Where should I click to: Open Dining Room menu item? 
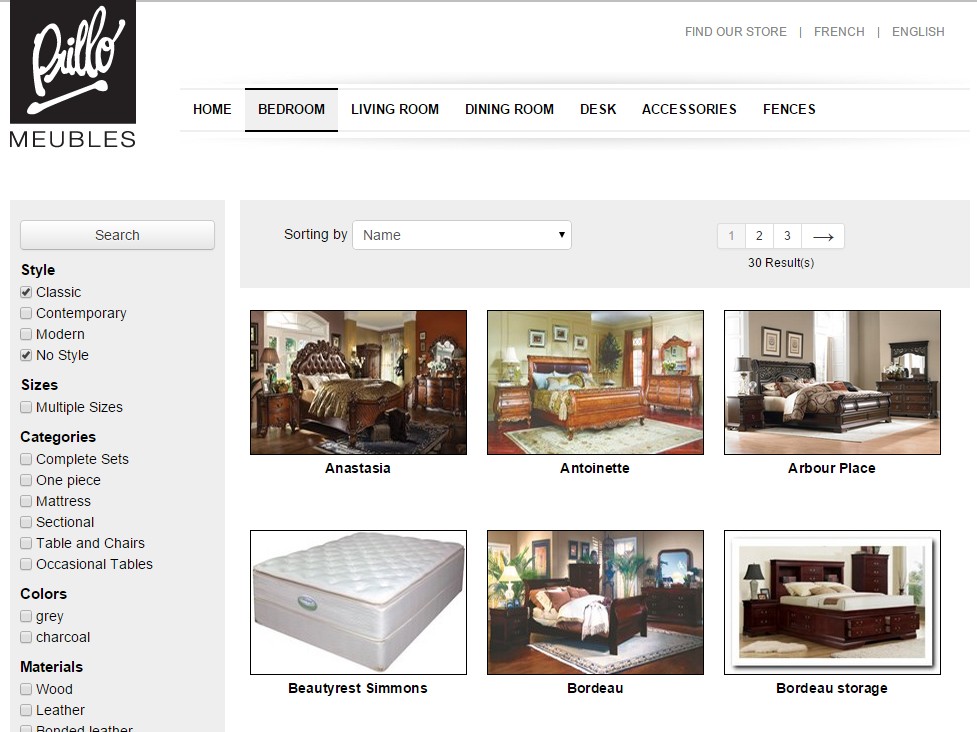click(x=509, y=110)
